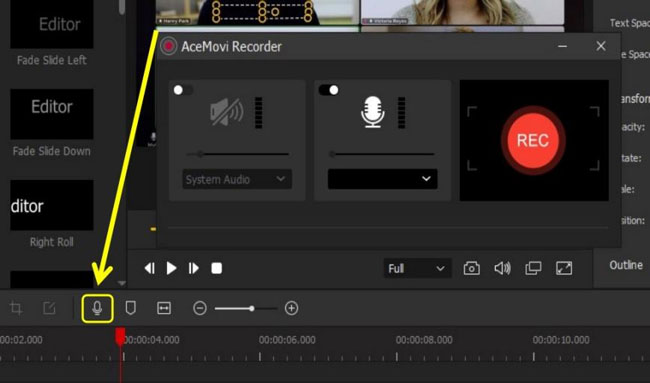
Task: Click the Fade Slide Left label
Action: click(x=52, y=61)
